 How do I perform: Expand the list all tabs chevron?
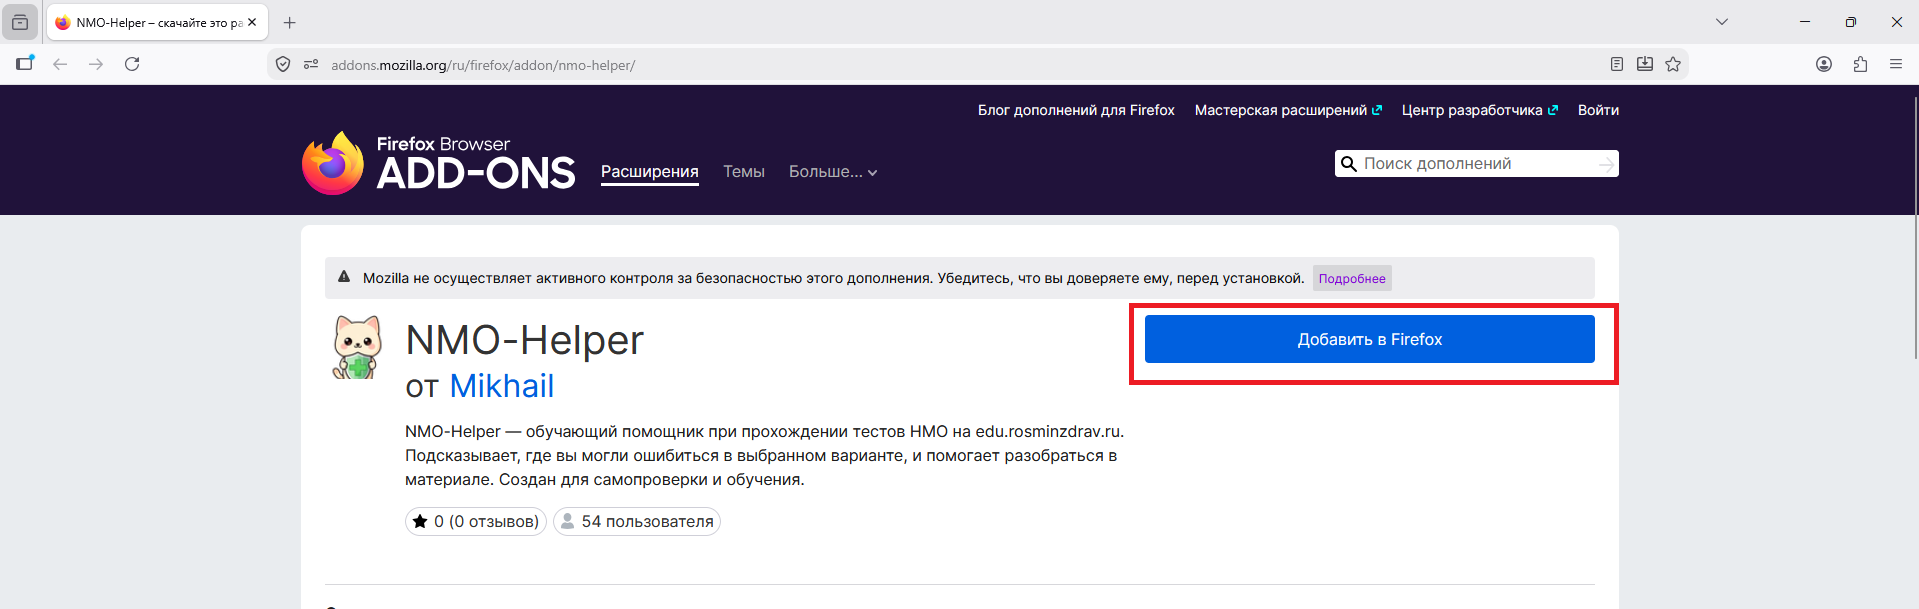click(1722, 22)
